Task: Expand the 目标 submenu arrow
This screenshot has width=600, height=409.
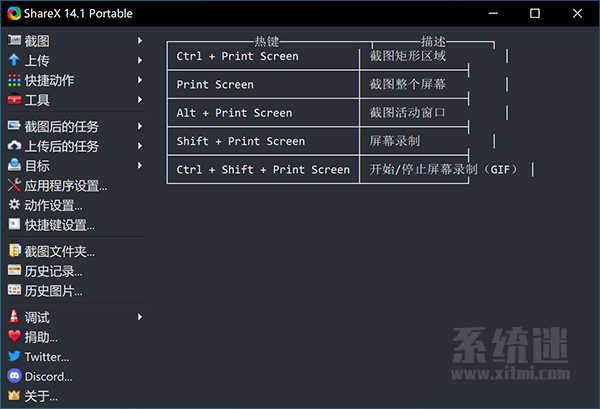Action: 140,166
